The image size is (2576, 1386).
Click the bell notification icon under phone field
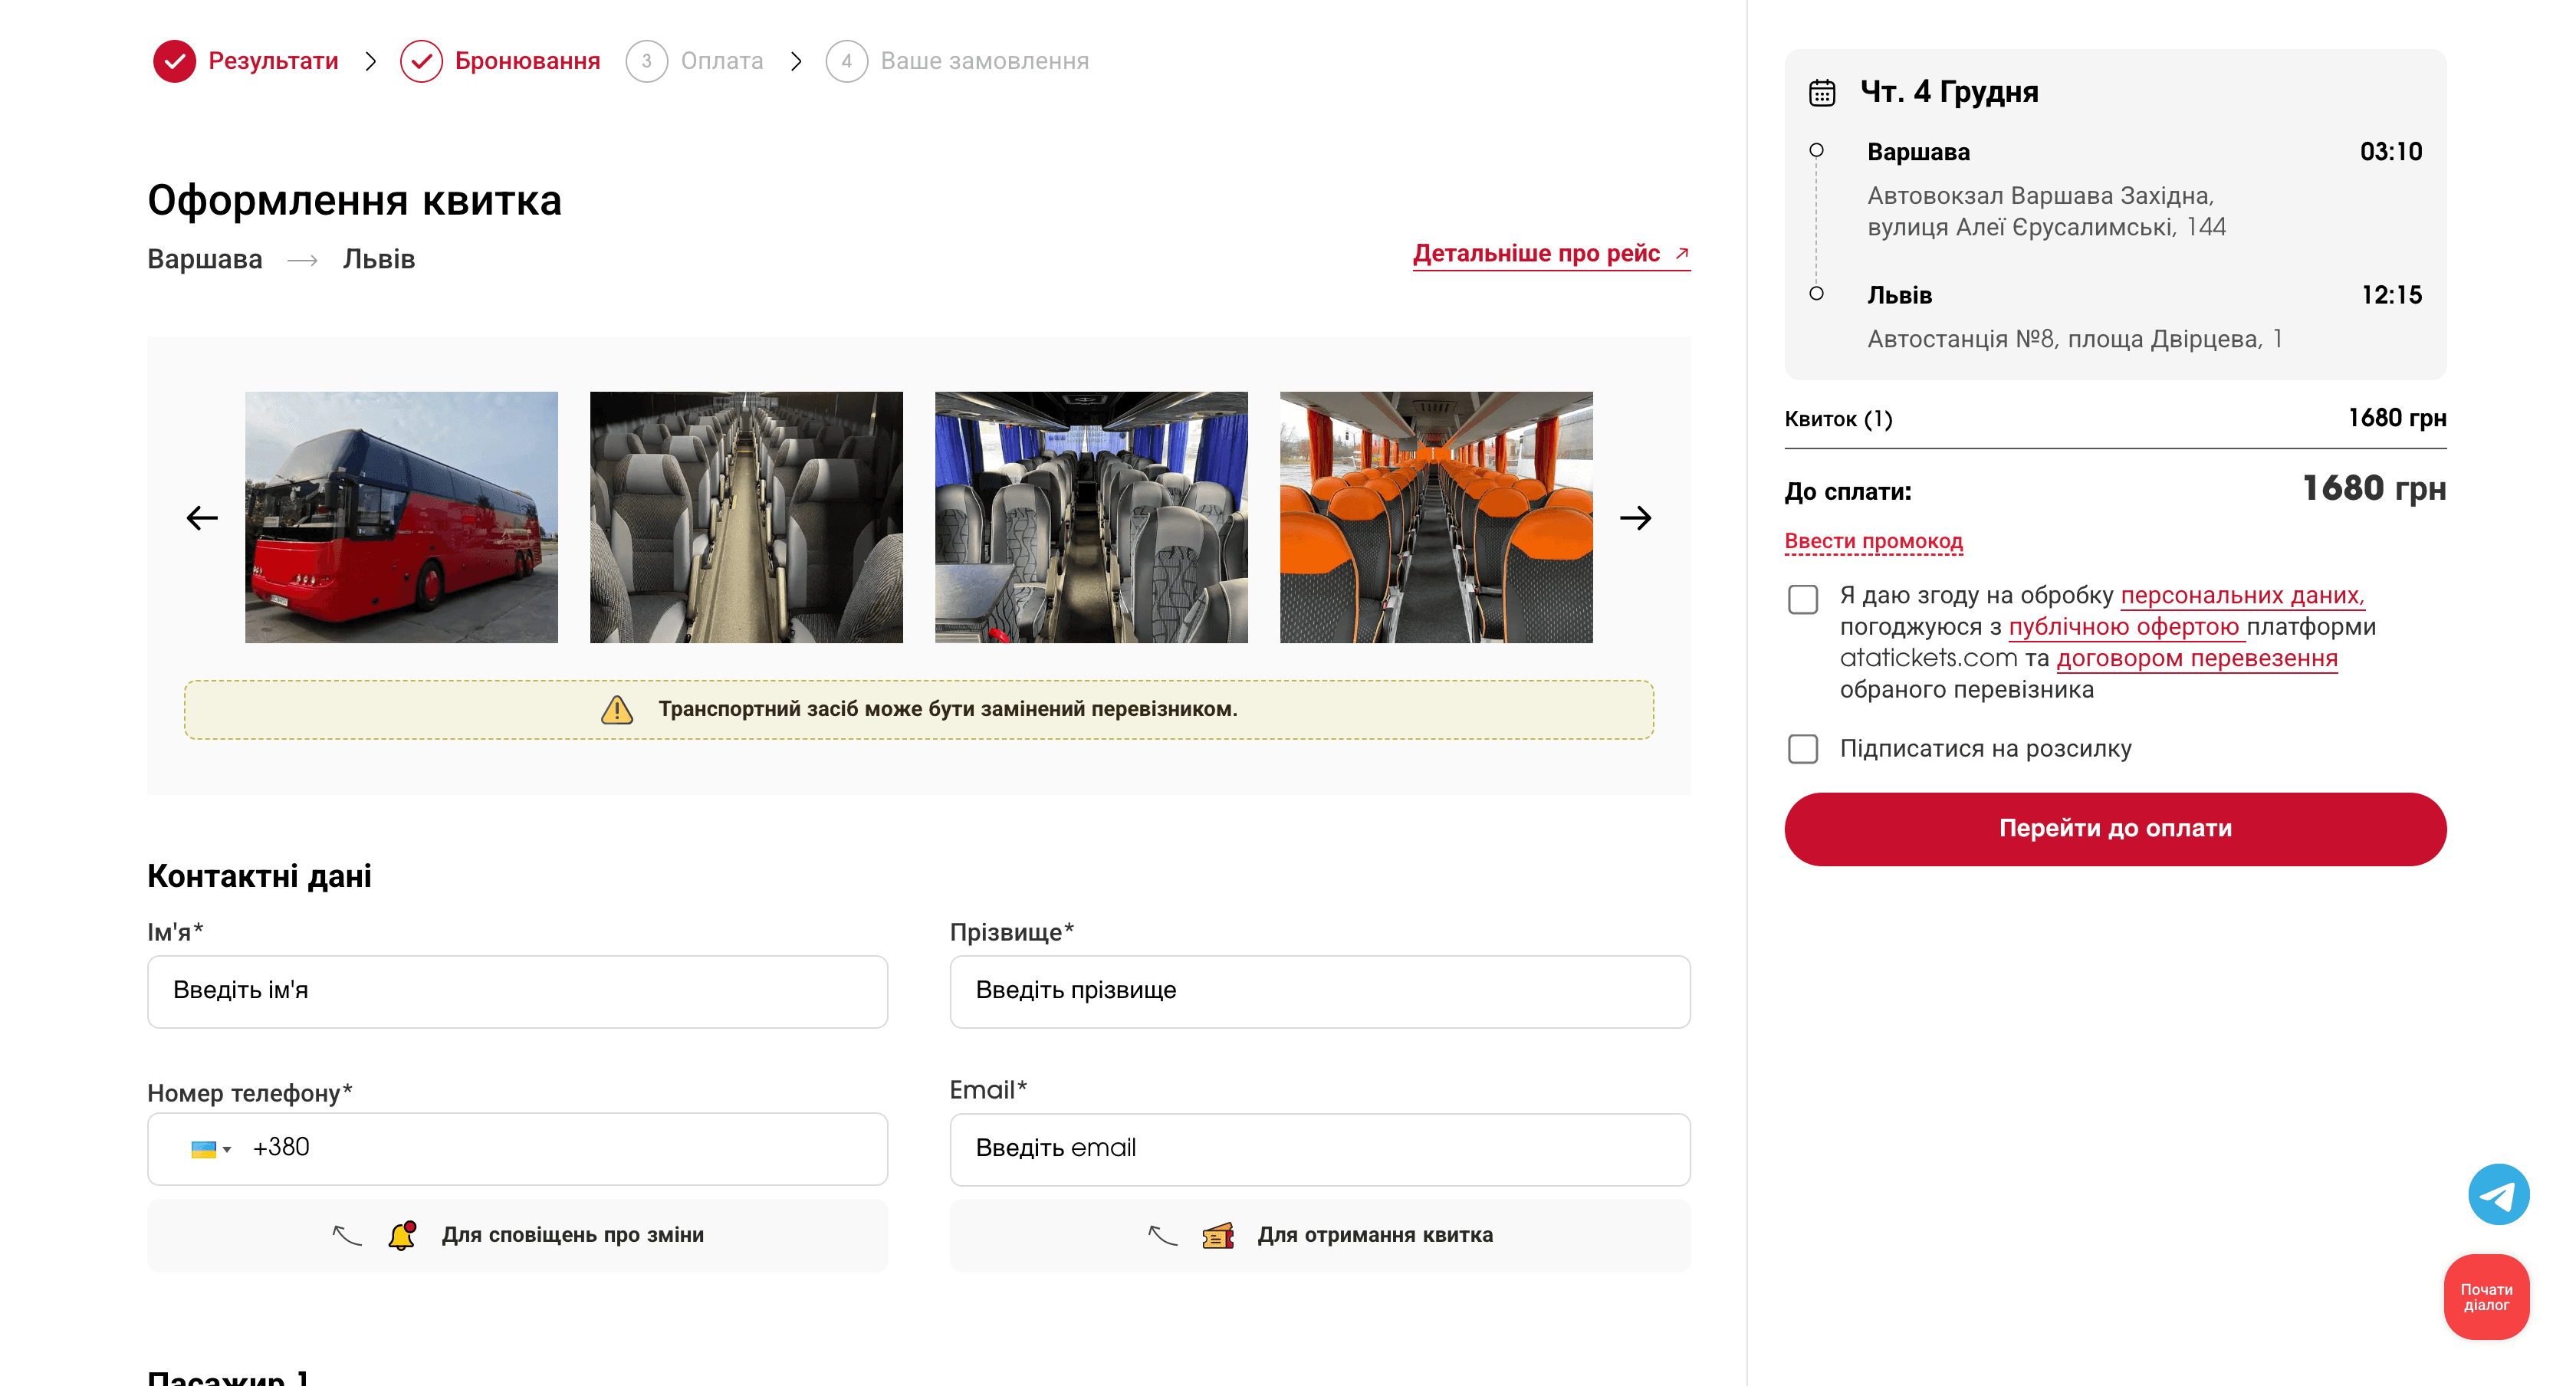[x=402, y=1234]
